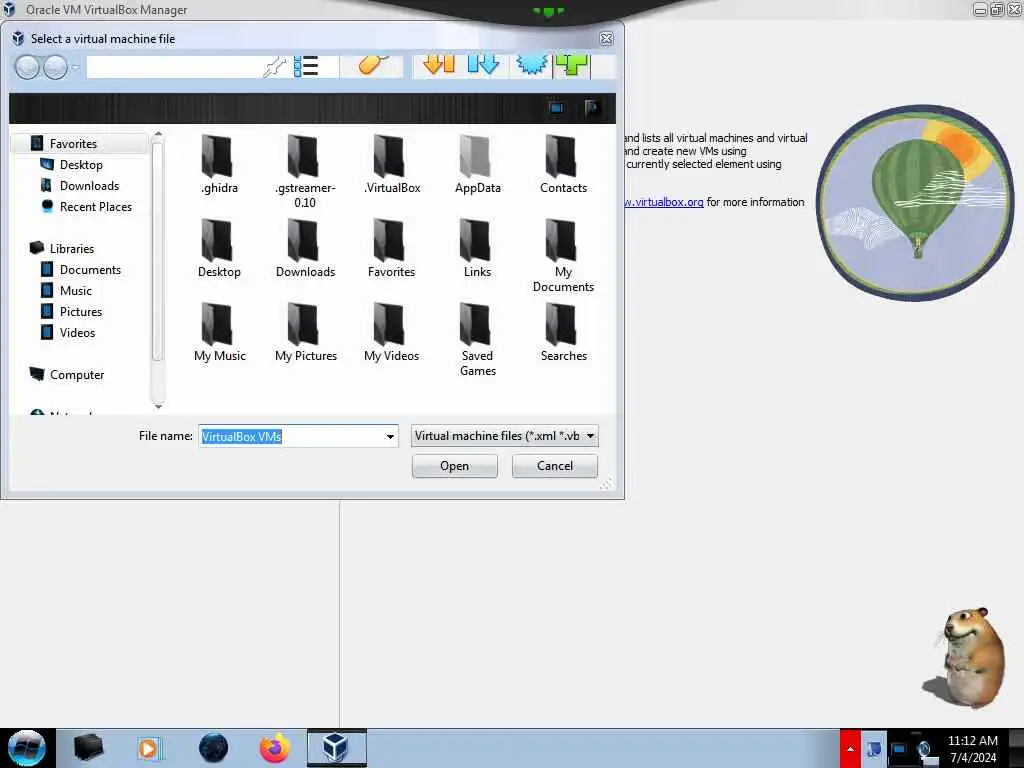Select Favorites in the navigation pane
1024x768 pixels.
point(80,143)
